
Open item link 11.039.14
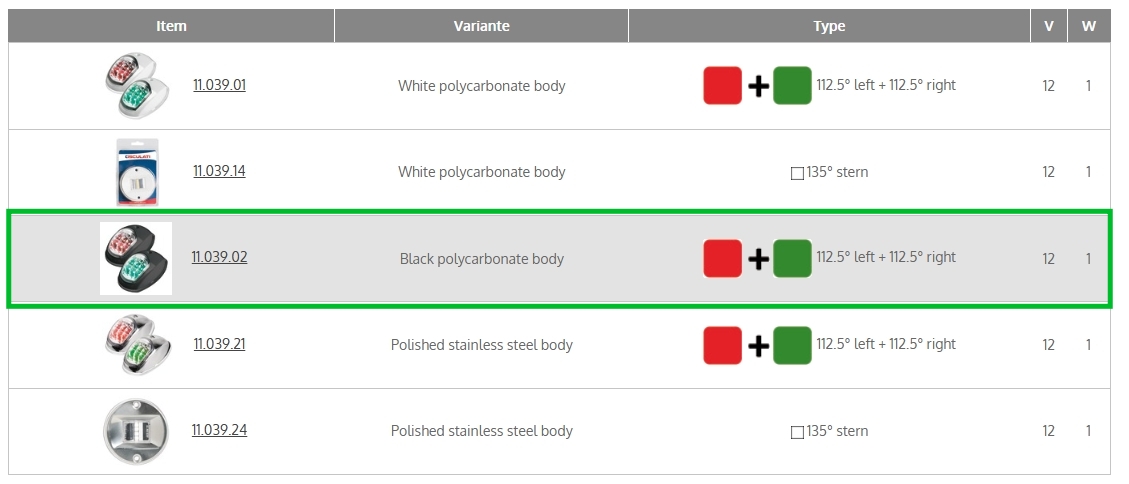click(x=219, y=171)
